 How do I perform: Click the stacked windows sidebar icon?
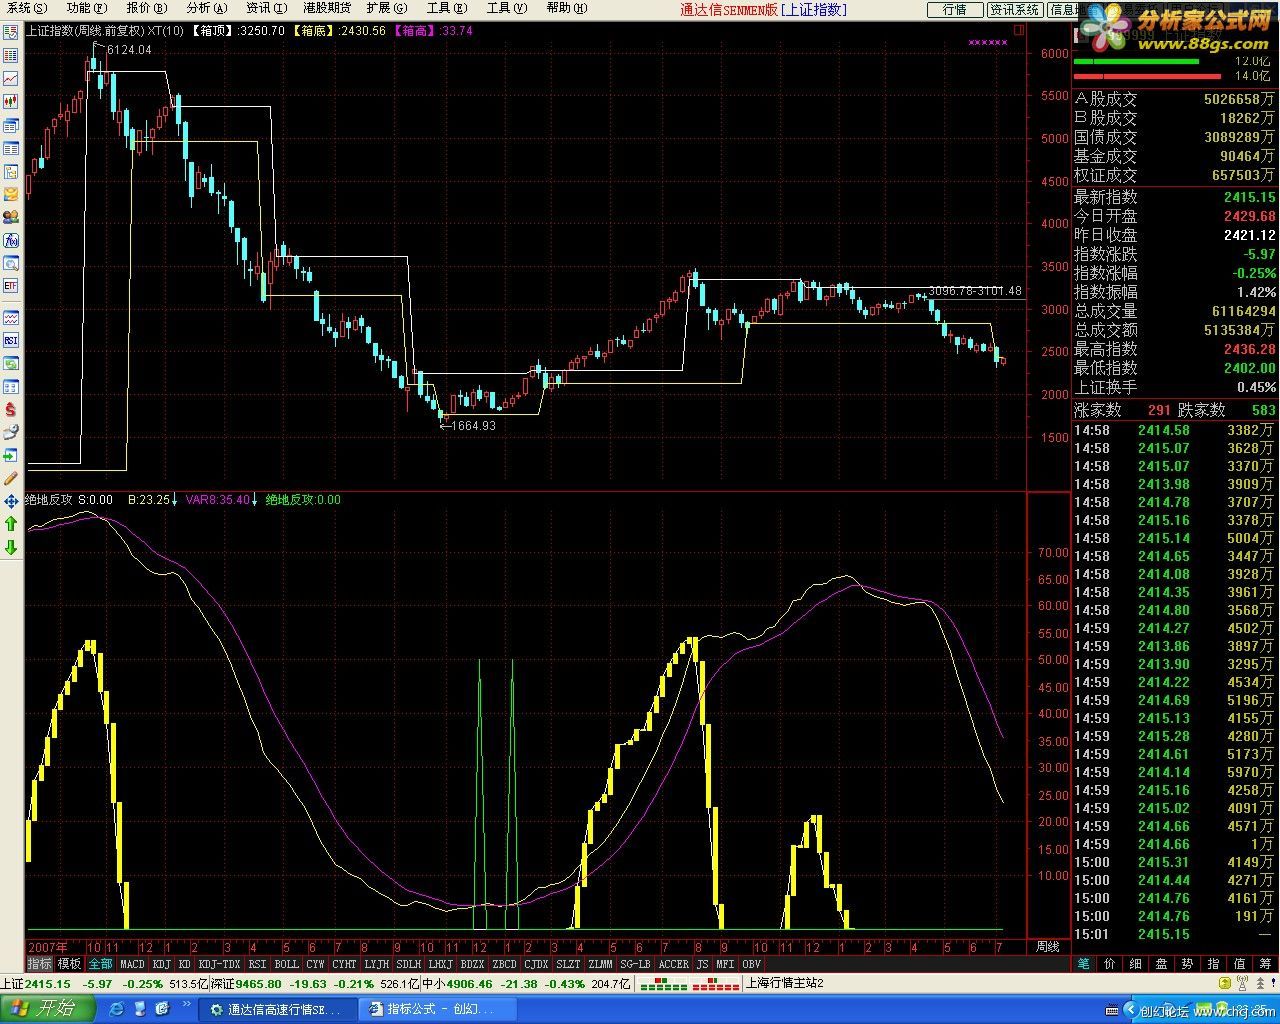11,125
